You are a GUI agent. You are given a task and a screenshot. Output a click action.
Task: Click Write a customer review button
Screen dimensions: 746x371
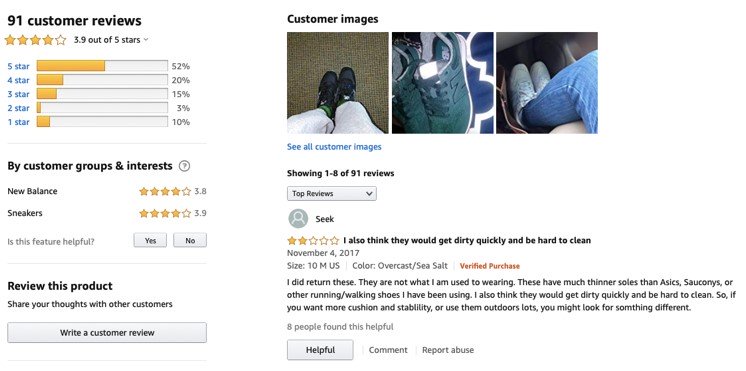tap(107, 332)
